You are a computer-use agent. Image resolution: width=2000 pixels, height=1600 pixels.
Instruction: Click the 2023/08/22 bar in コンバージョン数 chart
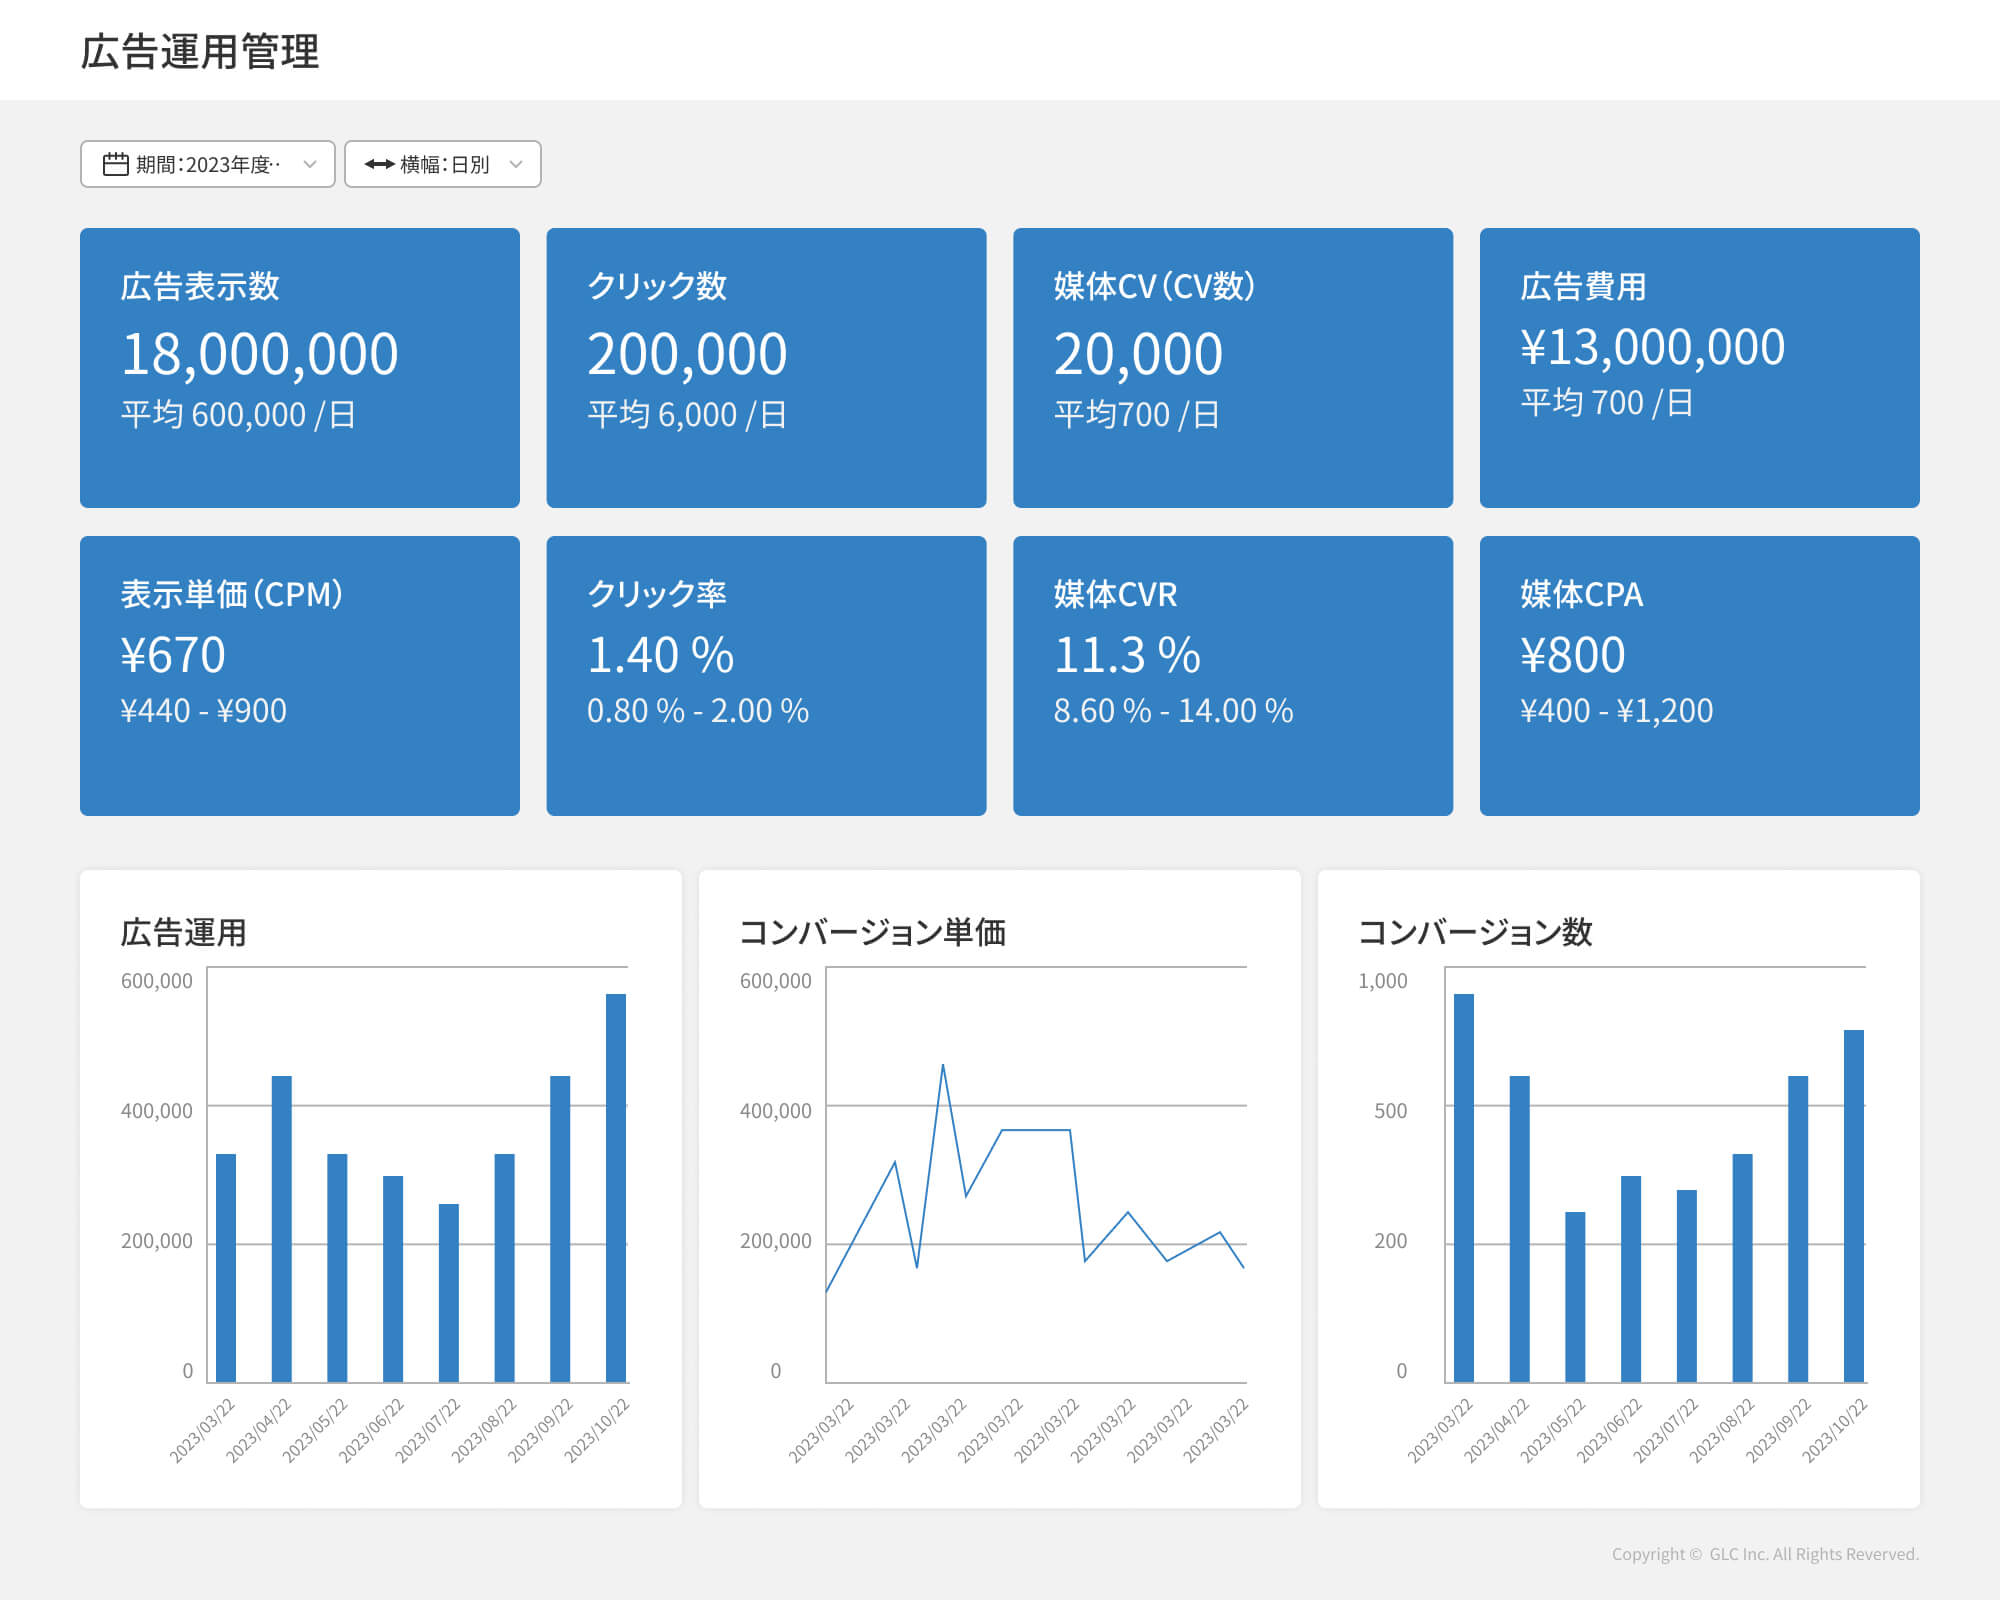point(1742,1268)
